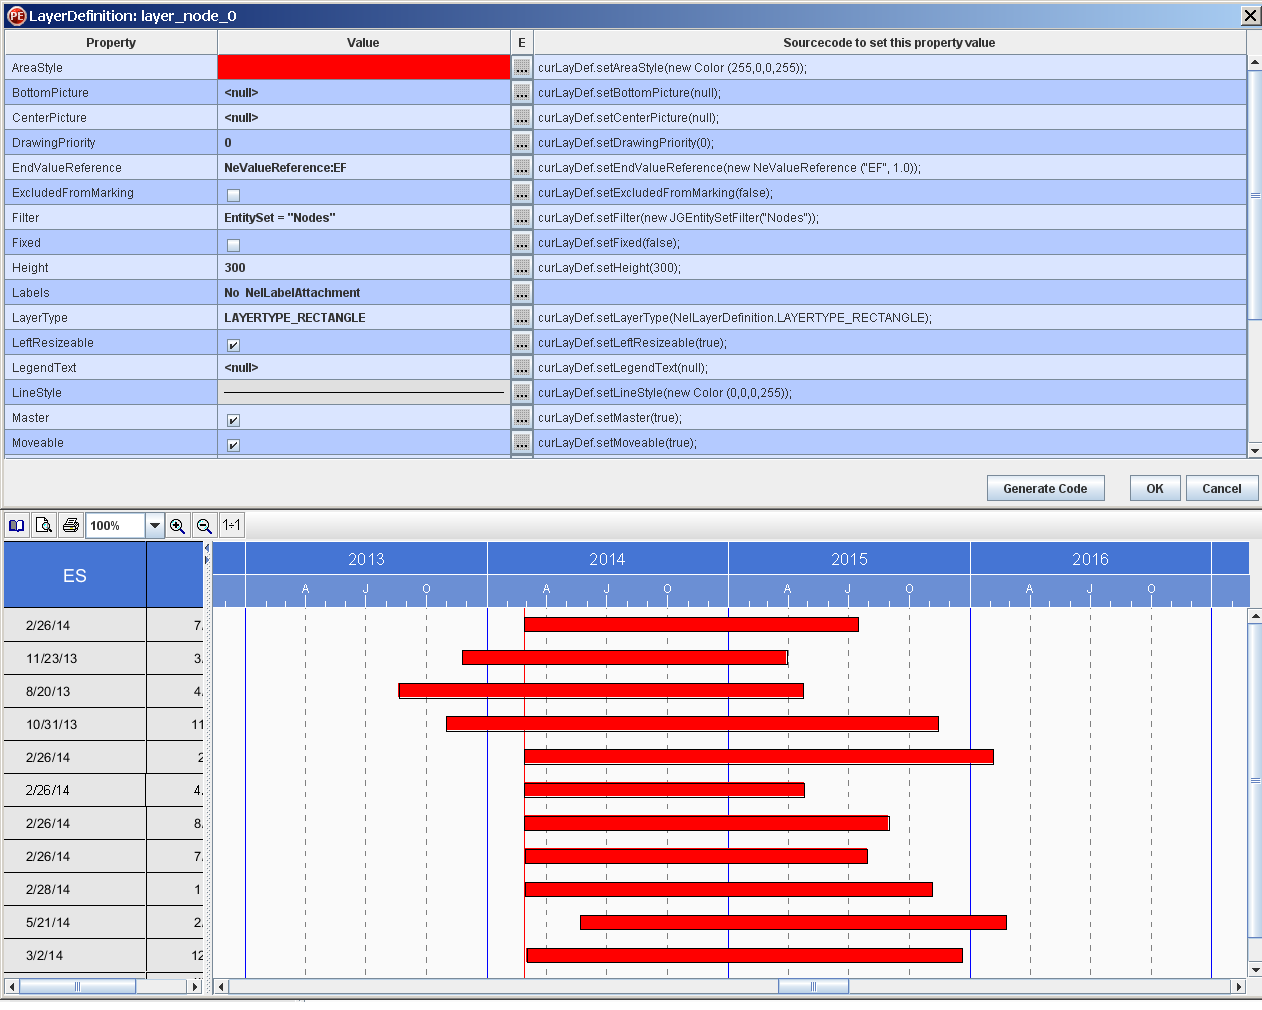Image resolution: width=1262 pixels, height=1010 pixels.
Task: Click the printer icon to print the chart
Action: pos(71,525)
